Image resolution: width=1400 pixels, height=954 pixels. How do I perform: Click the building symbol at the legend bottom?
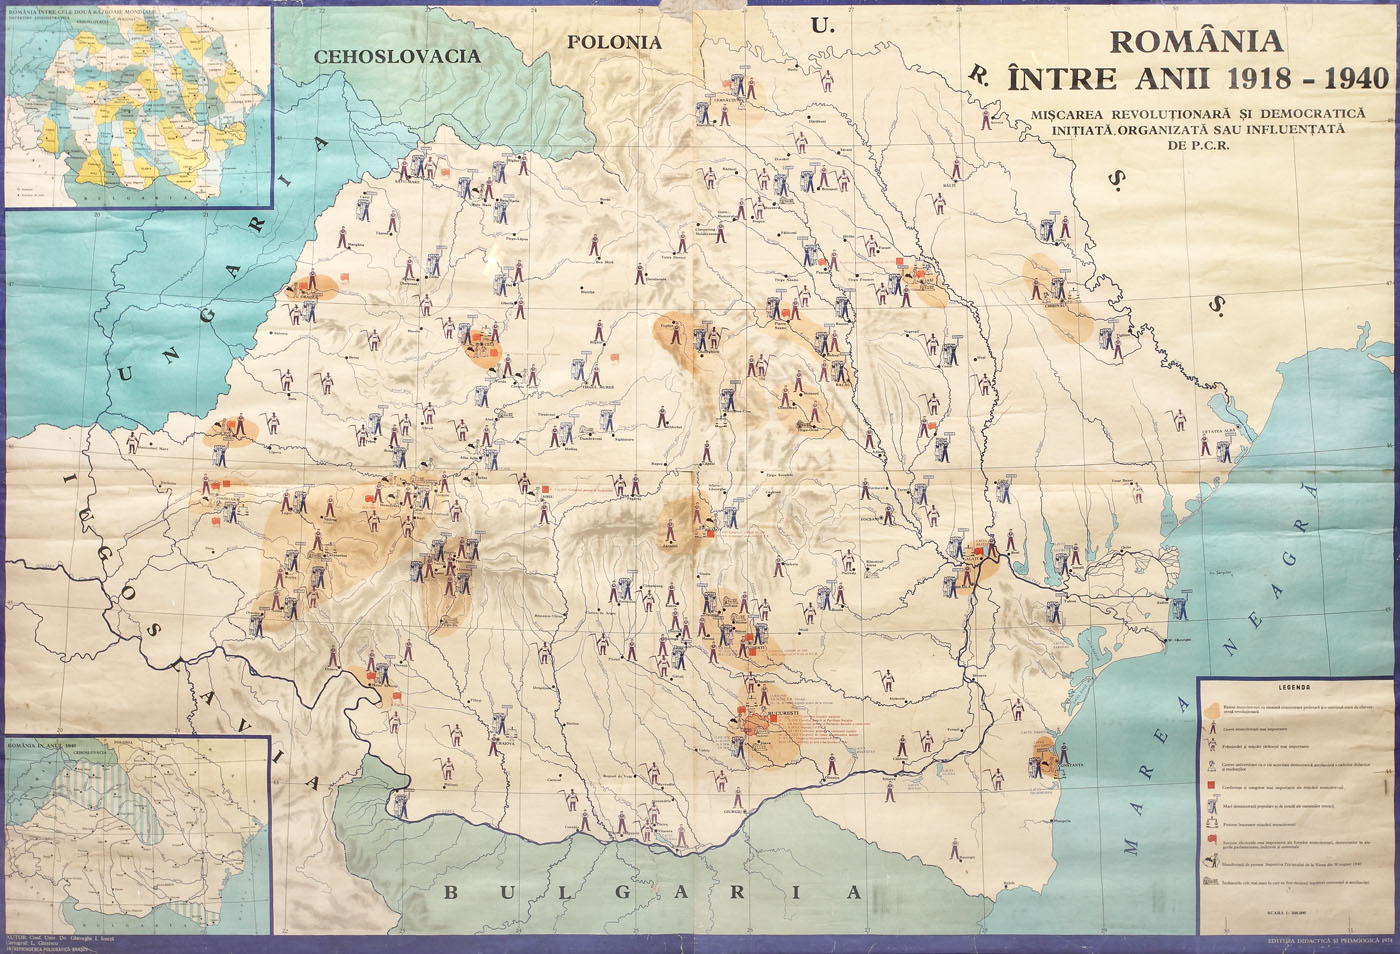click(x=1210, y=881)
